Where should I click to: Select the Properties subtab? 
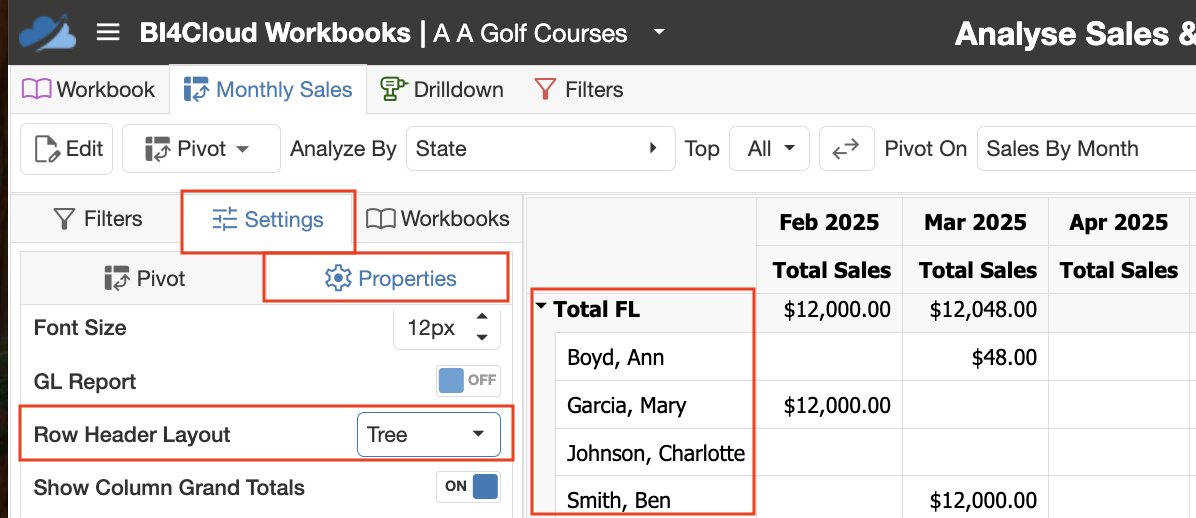pyautogui.click(x=390, y=278)
